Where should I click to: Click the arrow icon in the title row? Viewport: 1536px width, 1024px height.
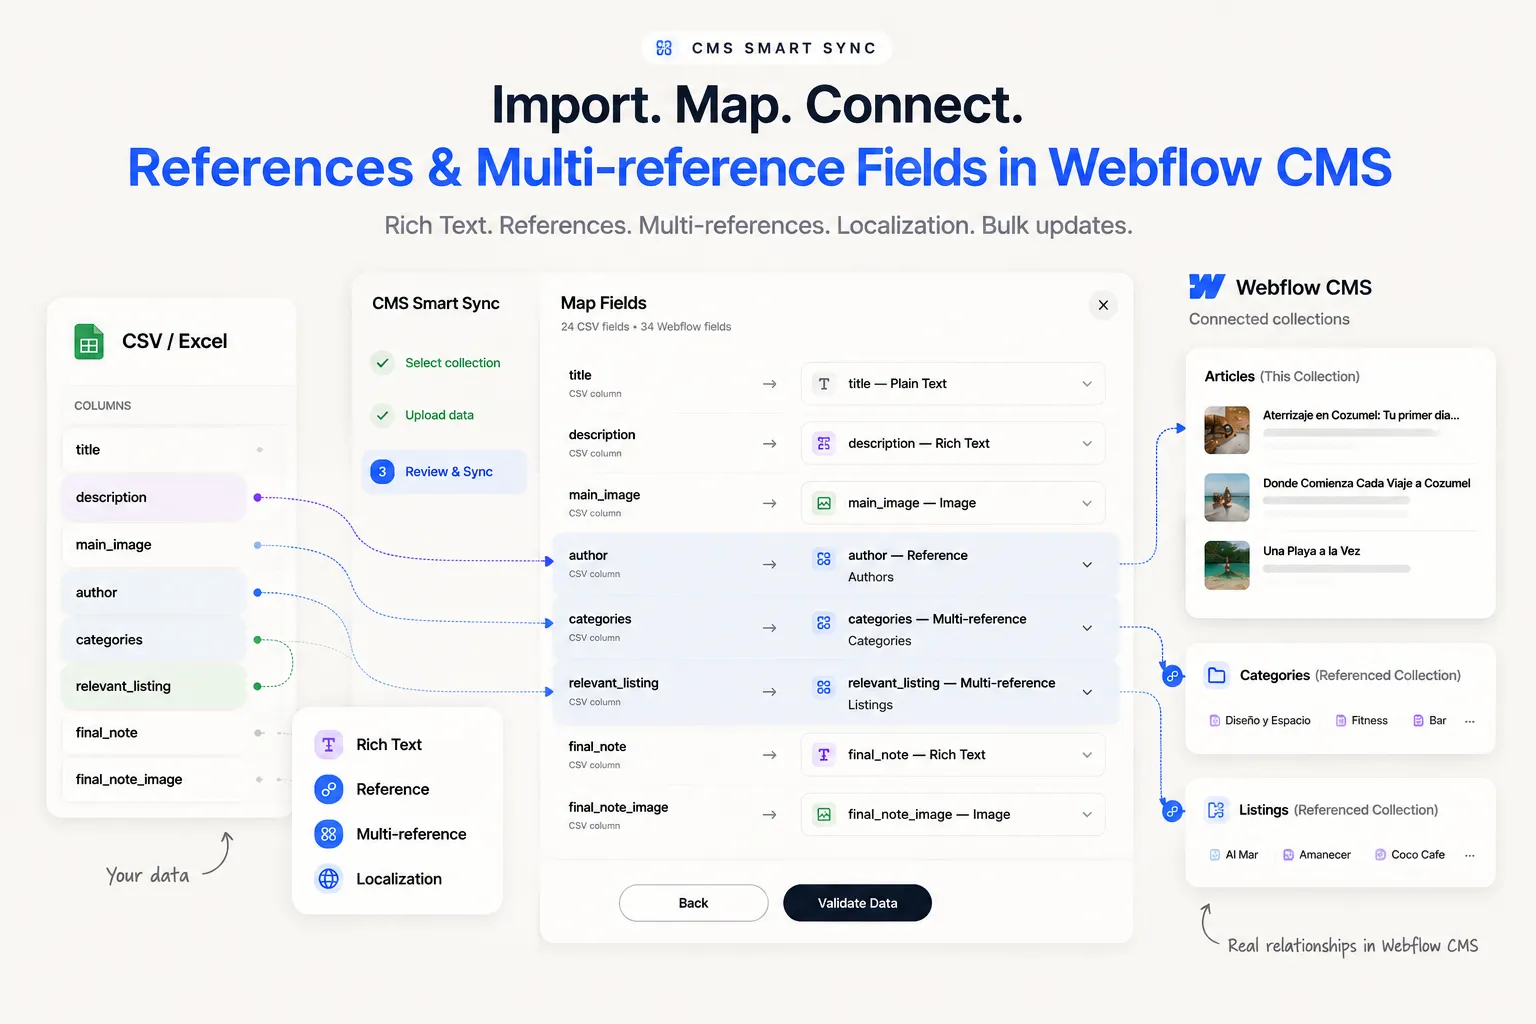tap(770, 384)
